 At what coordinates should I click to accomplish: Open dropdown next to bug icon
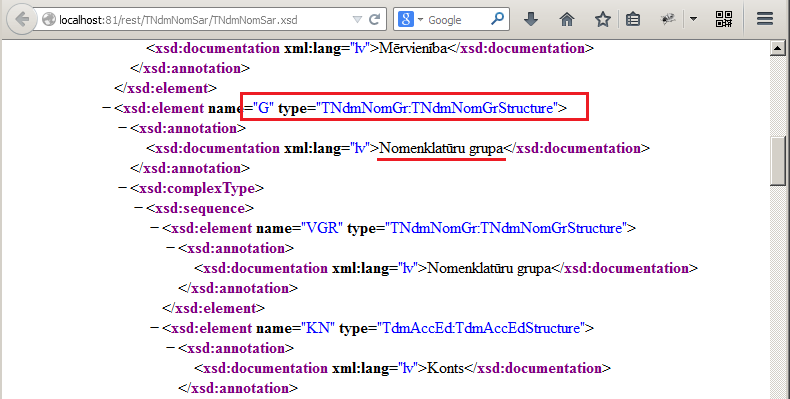[x=693, y=19]
